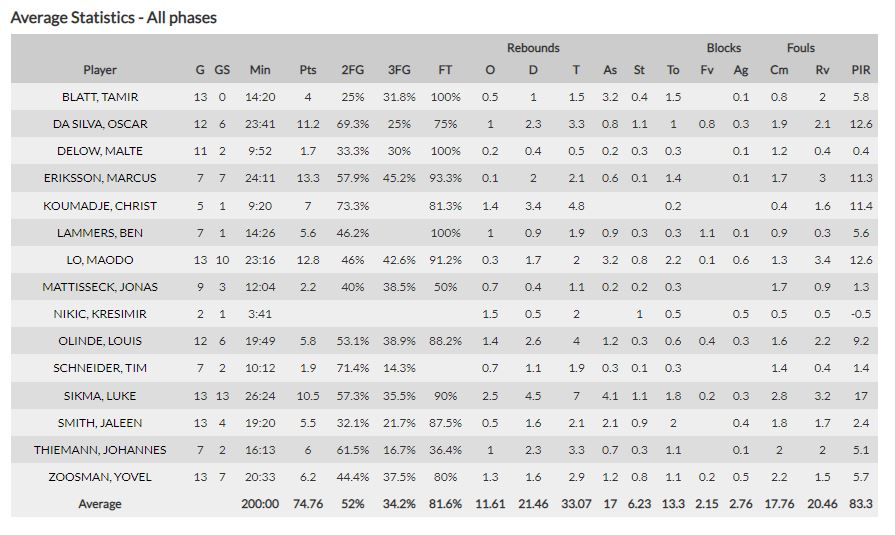Click the Pts column header
This screenshot has height=535, width=895.
(308, 70)
